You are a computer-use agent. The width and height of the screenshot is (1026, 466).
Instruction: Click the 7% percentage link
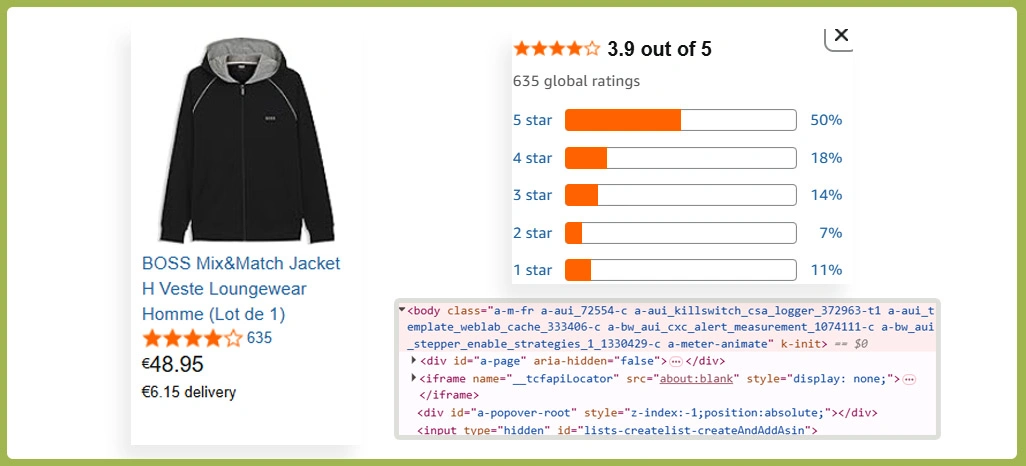point(830,233)
